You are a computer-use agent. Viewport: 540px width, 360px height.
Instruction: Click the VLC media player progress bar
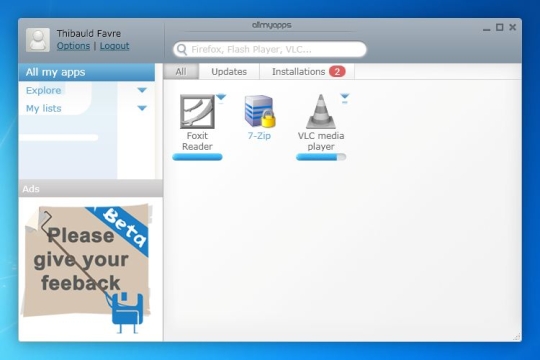[x=321, y=157]
